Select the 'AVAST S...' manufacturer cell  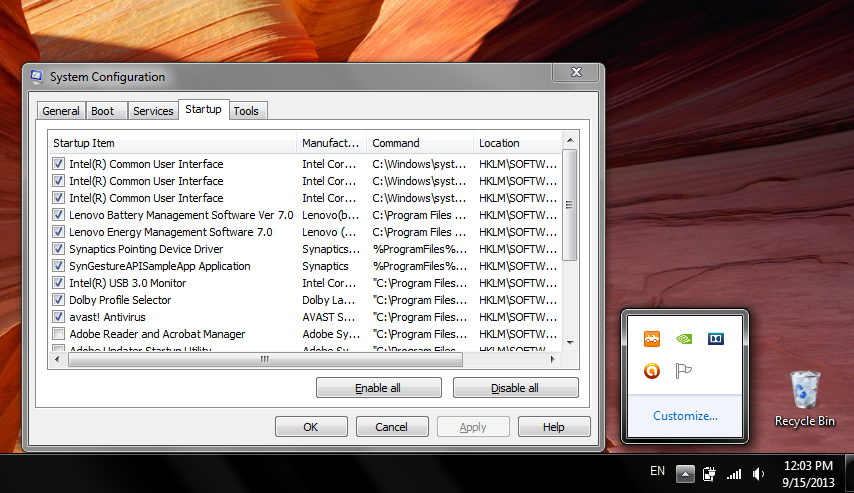[328, 317]
